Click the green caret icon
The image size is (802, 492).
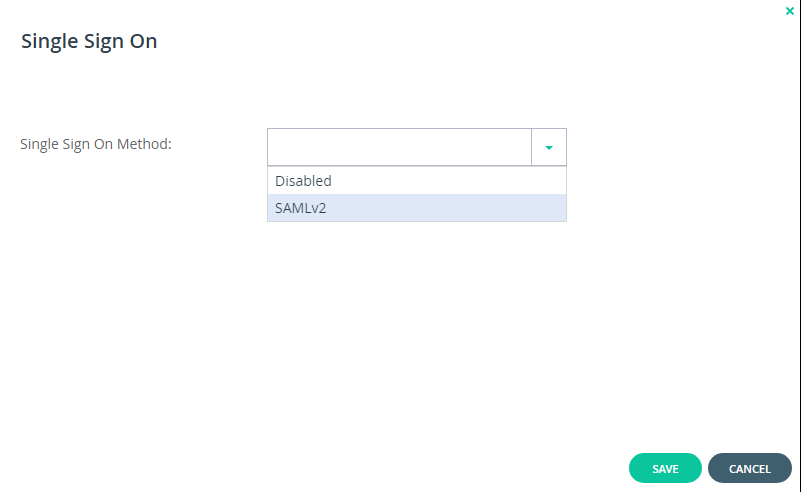pyautogui.click(x=549, y=147)
